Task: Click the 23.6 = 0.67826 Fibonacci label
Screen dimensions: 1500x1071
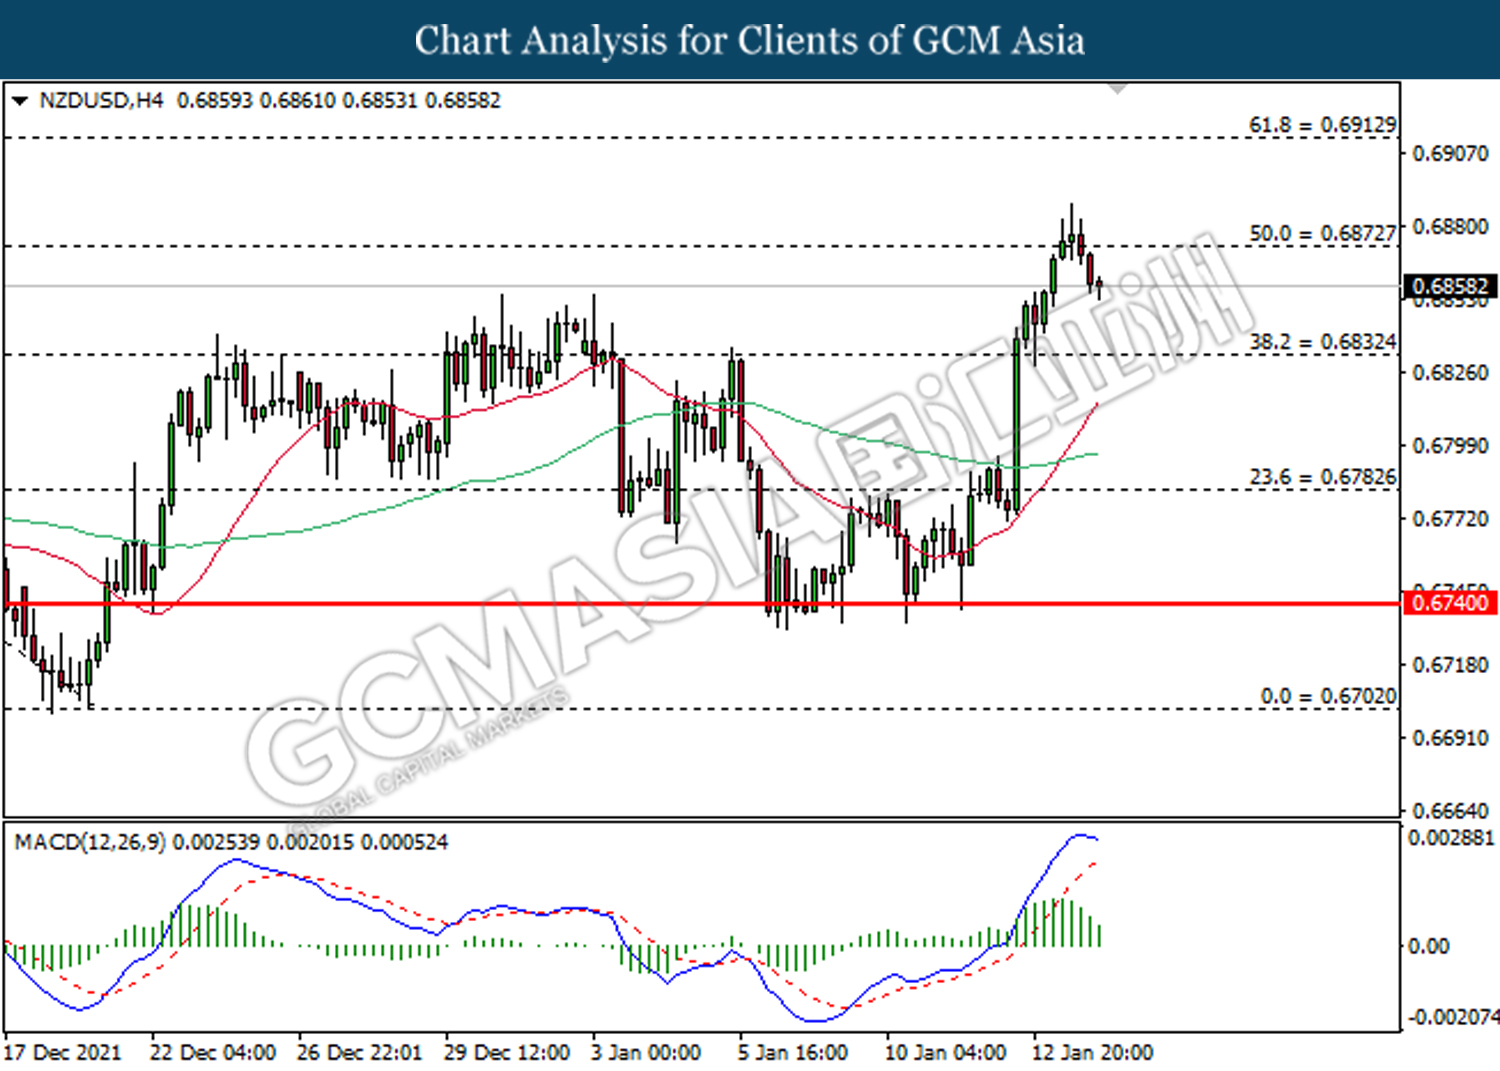Action: [x=1322, y=477]
